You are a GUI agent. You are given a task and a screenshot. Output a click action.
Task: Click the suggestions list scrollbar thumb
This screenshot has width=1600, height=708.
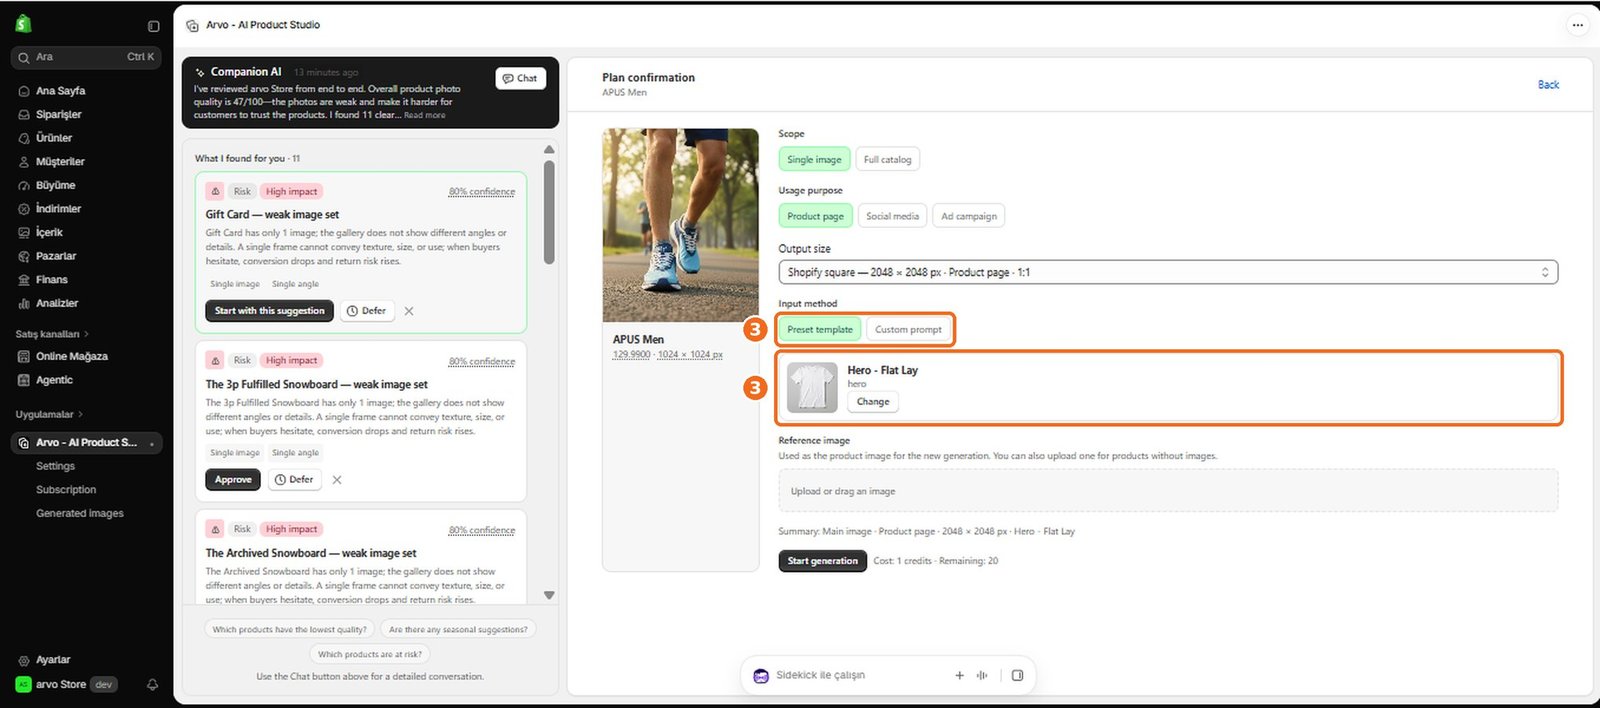pos(549,212)
